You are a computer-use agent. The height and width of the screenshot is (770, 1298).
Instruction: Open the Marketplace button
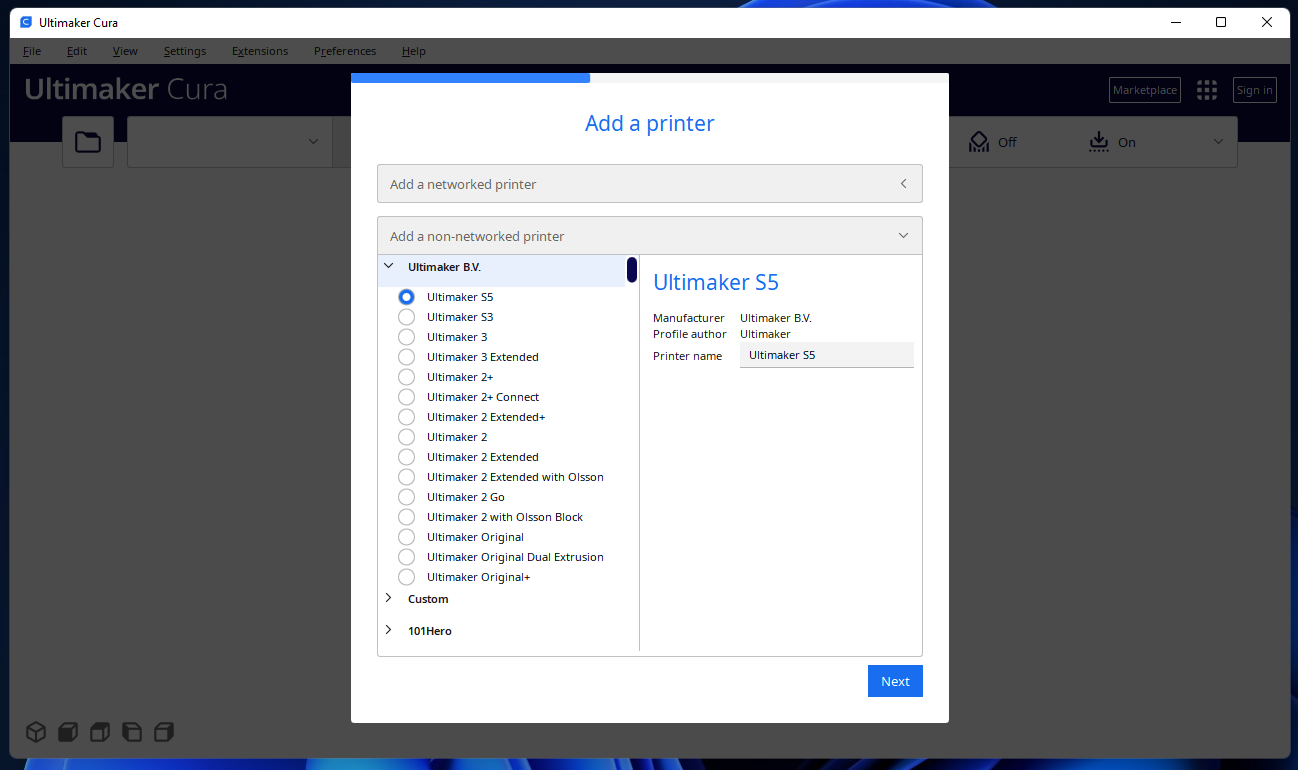click(x=1145, y=90)
